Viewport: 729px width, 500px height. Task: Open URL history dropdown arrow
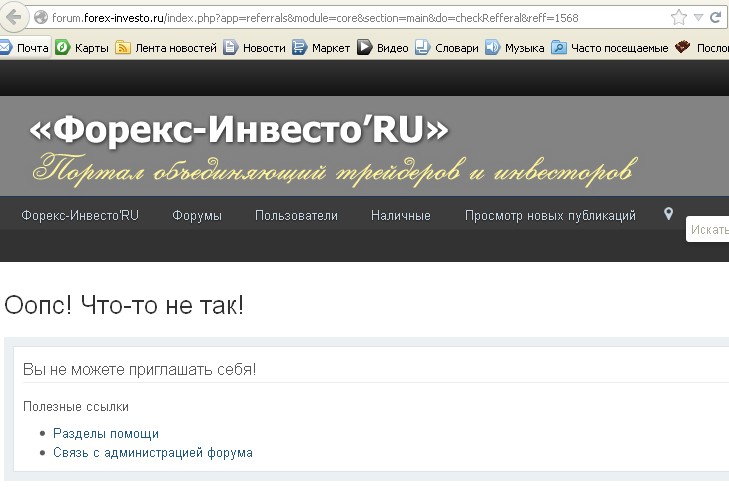[698, 18]
